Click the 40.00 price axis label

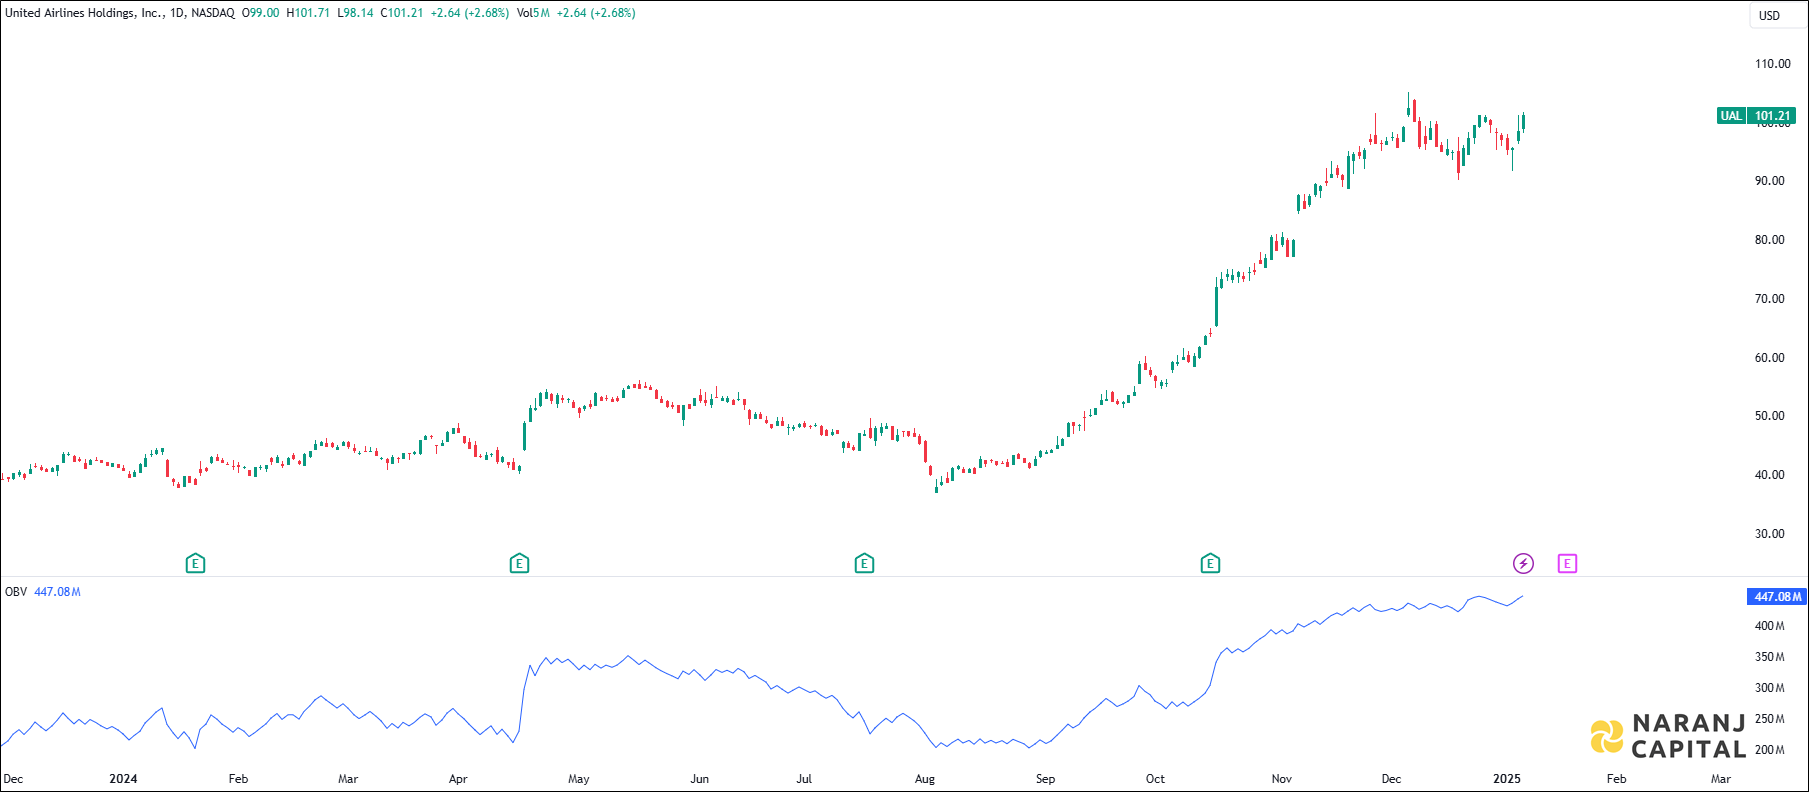pos(1770,475)
